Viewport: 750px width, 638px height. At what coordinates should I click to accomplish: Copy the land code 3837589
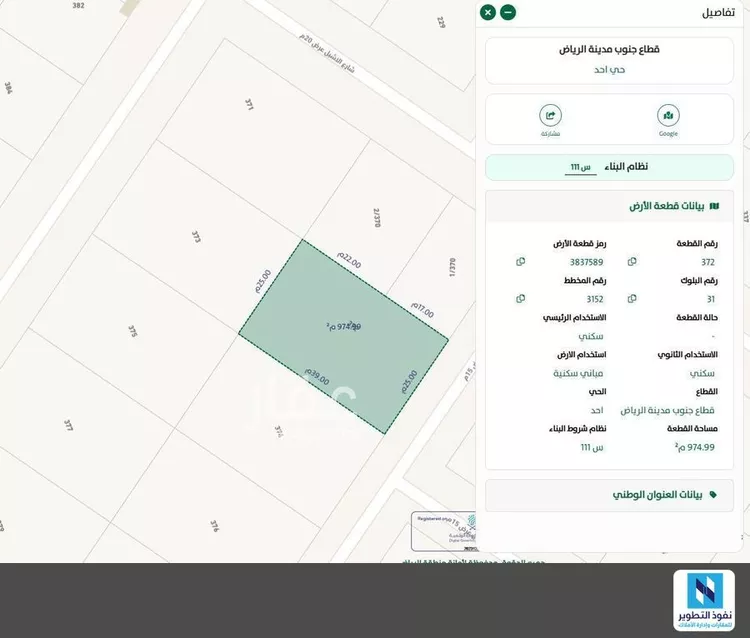coord(520,262)
